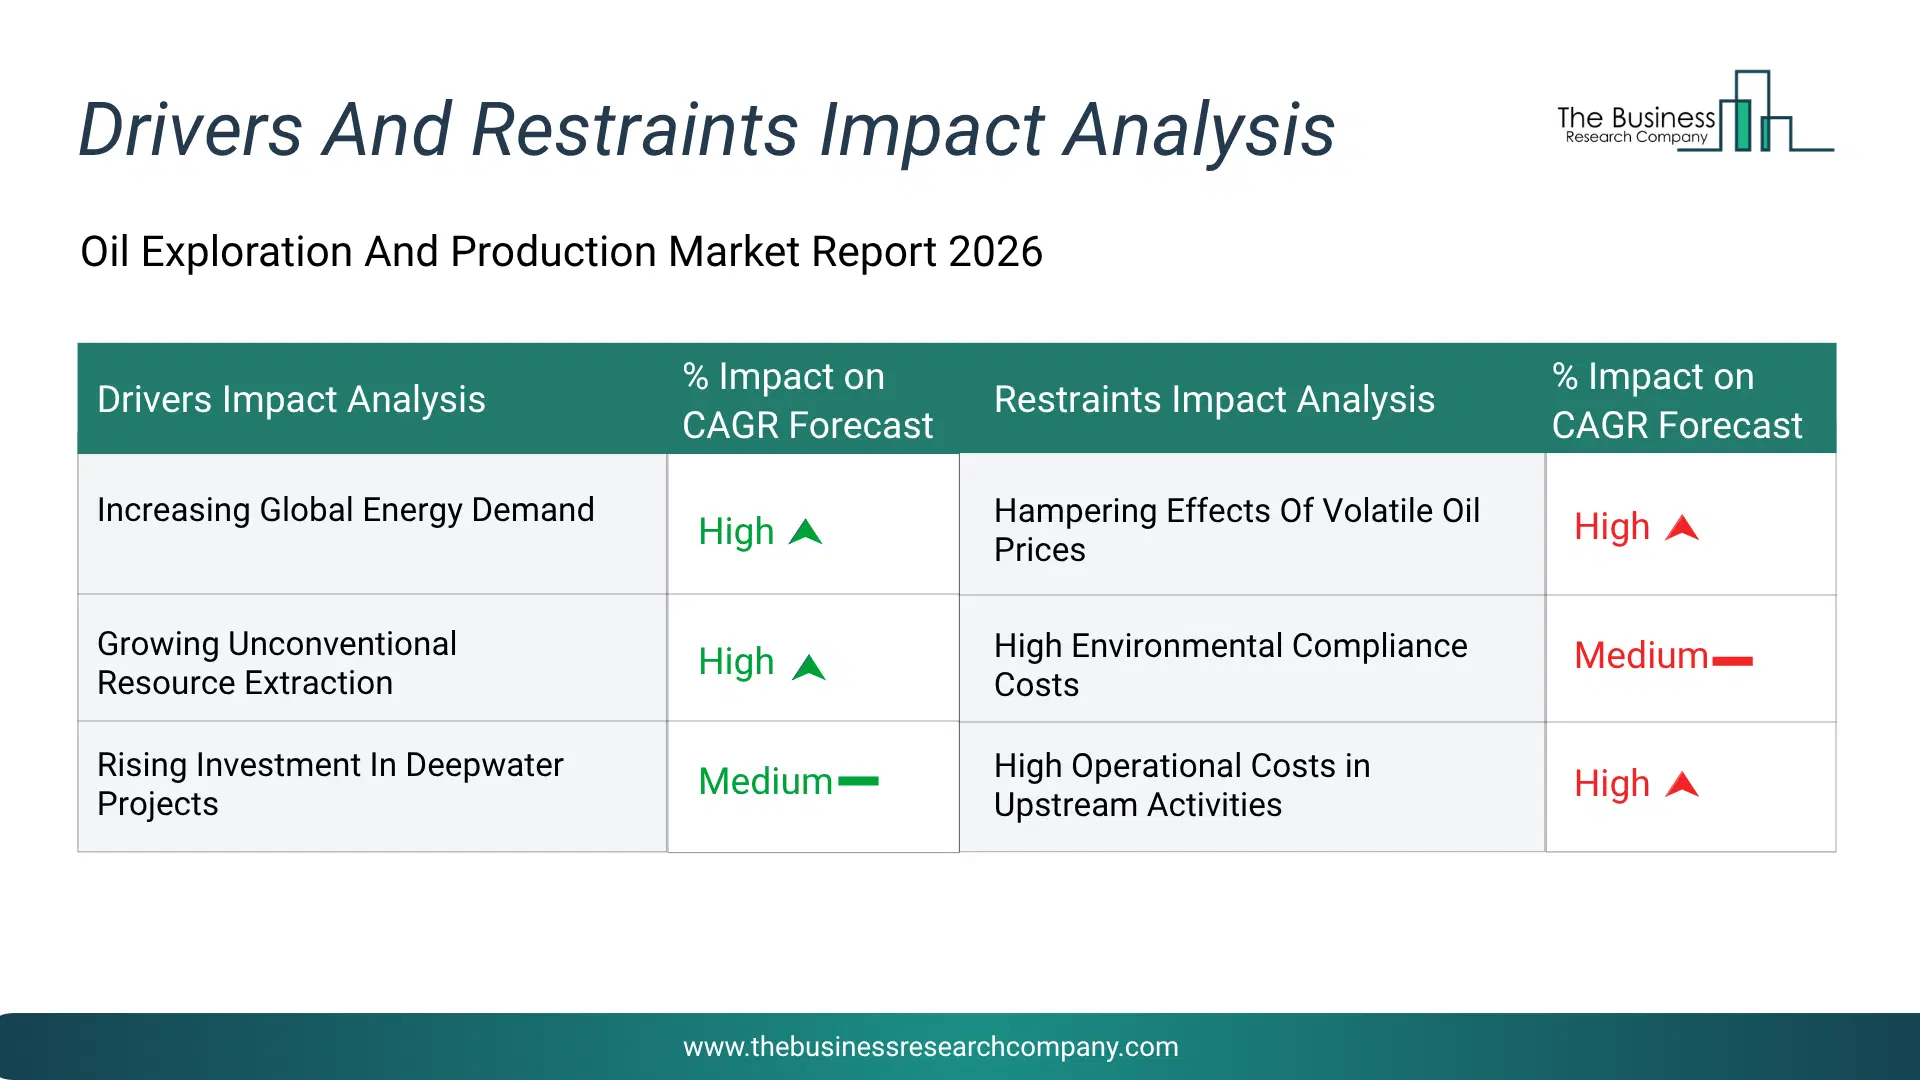Image resolution: width=1920 pixels, height=1080 pixels.
Task: Click green High text for Unconventional Resource Extraction
Action: click(x=736, y=661)
